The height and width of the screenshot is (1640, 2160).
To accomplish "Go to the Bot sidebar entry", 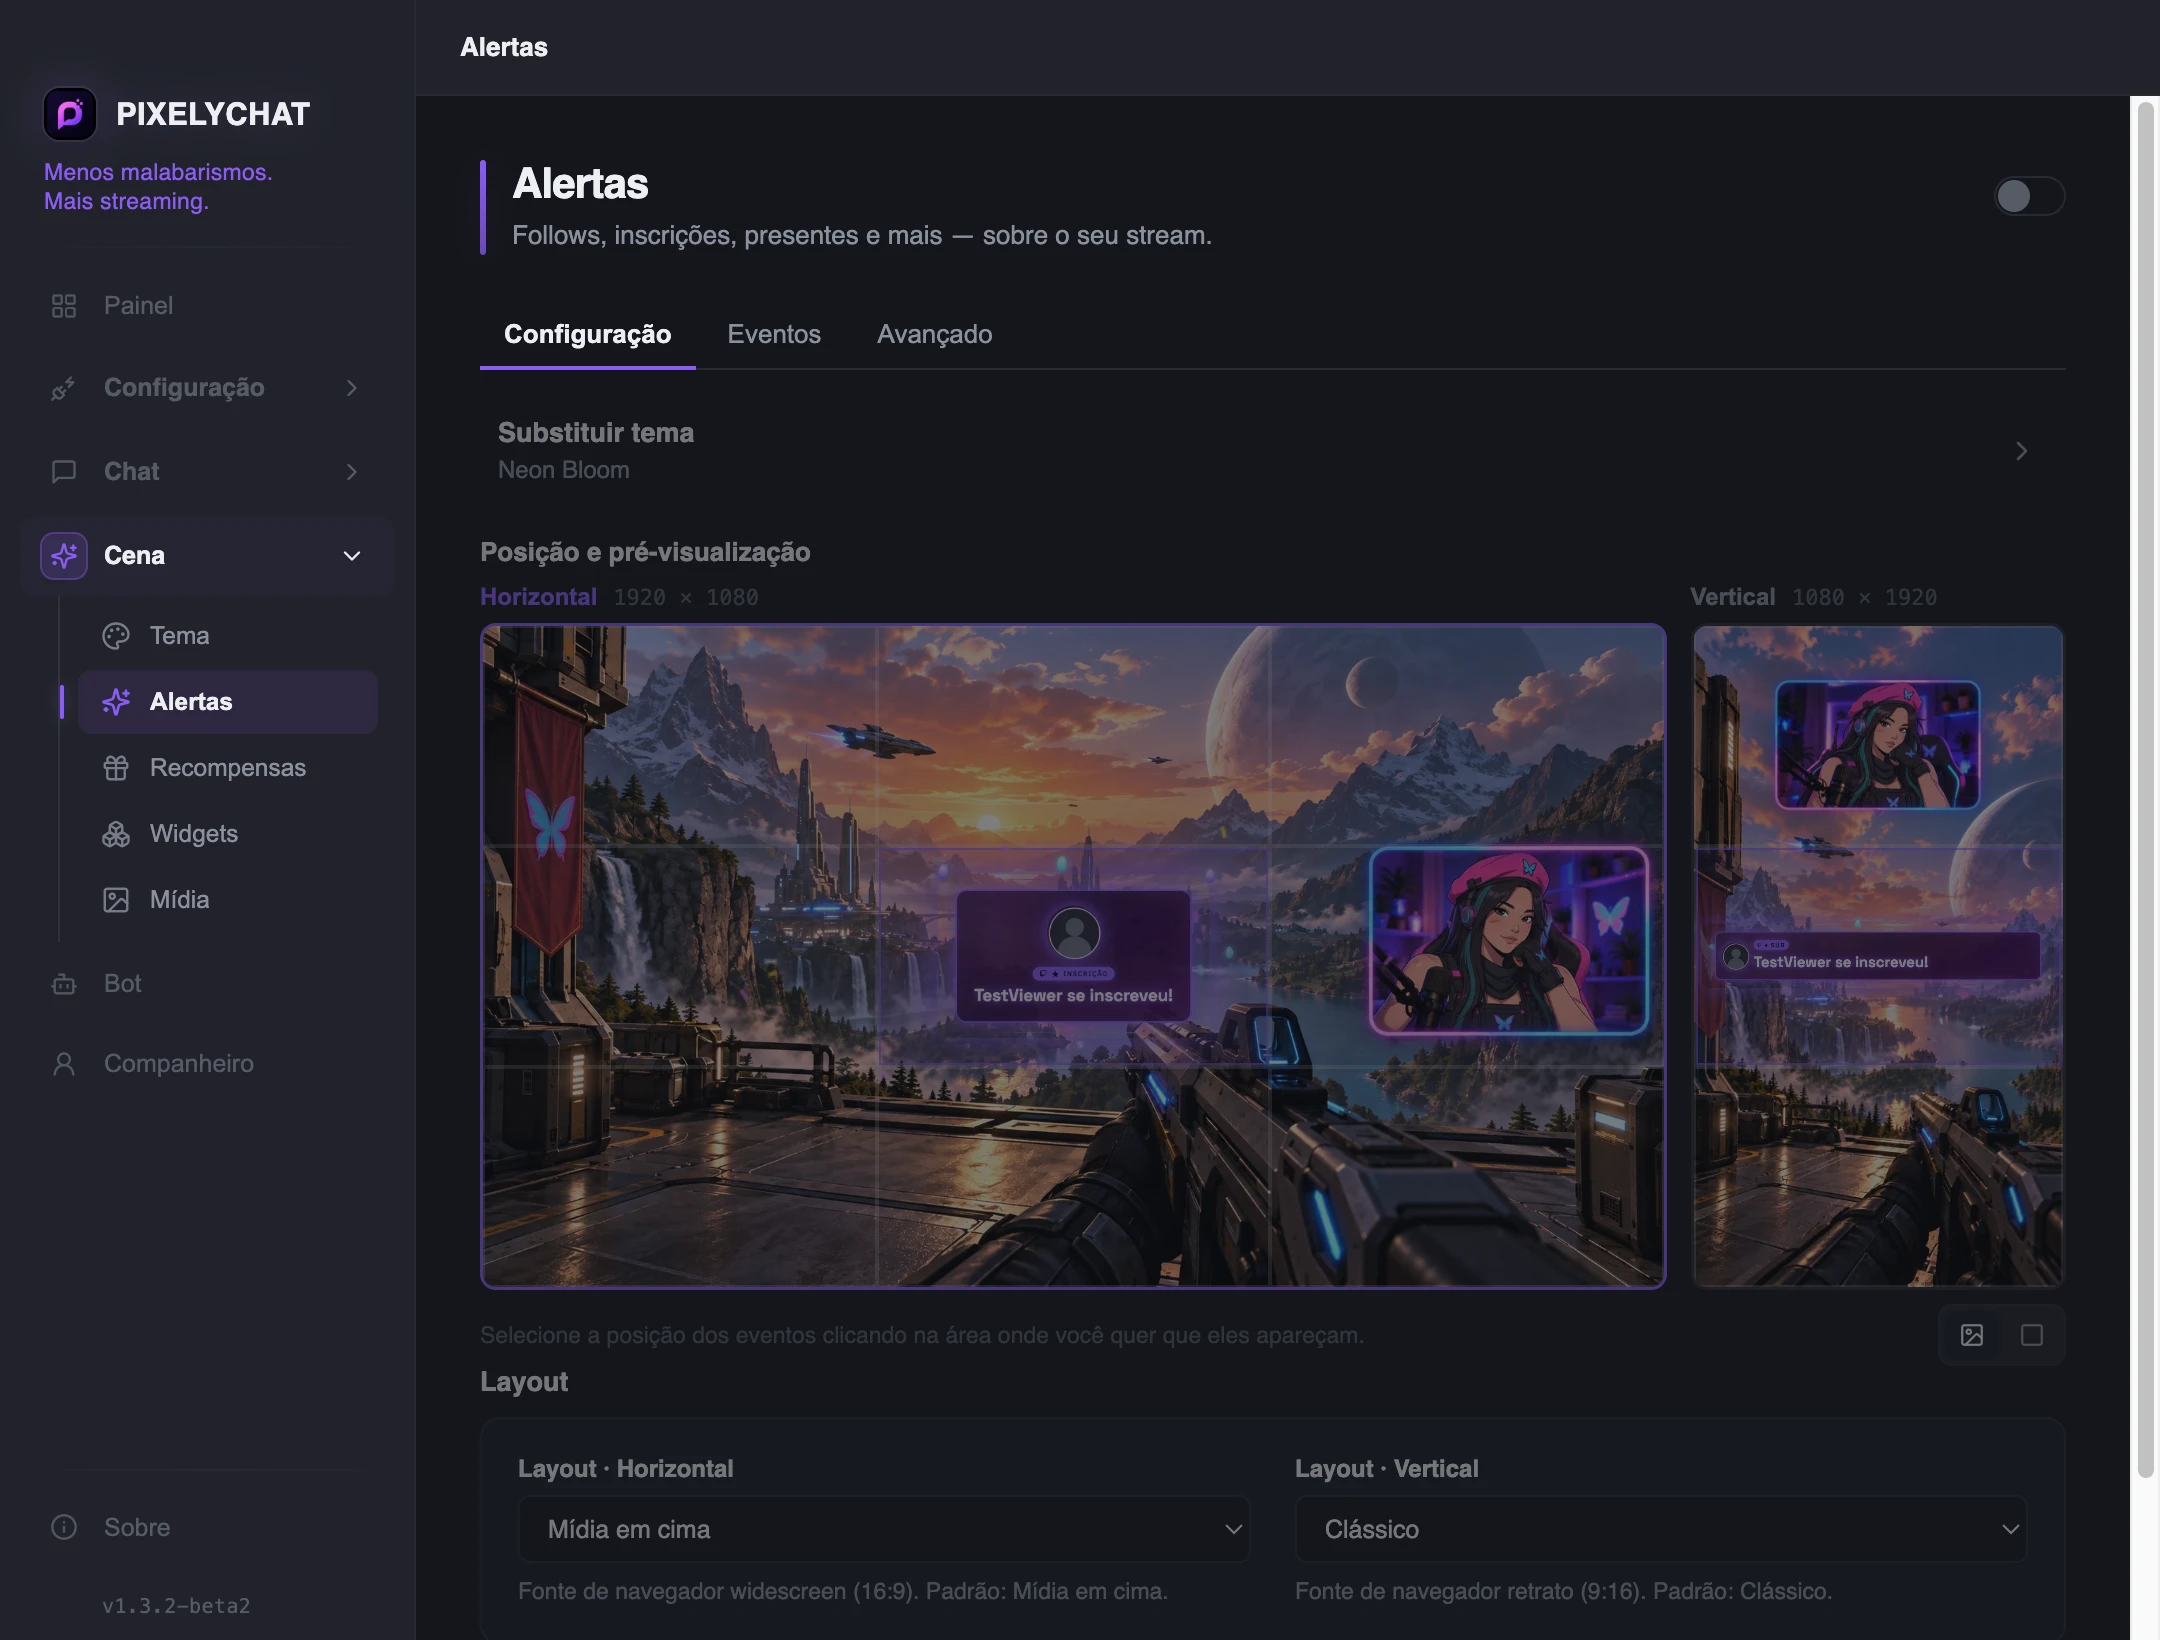I will 207,984.
